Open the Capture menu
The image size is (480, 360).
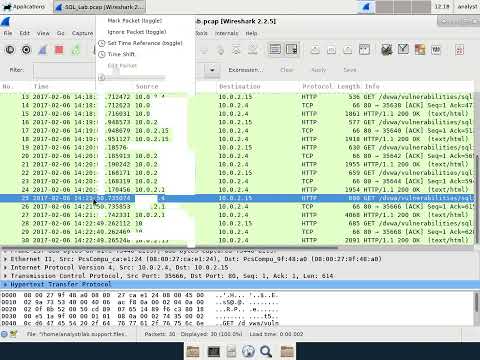click(x=82, y=33)
